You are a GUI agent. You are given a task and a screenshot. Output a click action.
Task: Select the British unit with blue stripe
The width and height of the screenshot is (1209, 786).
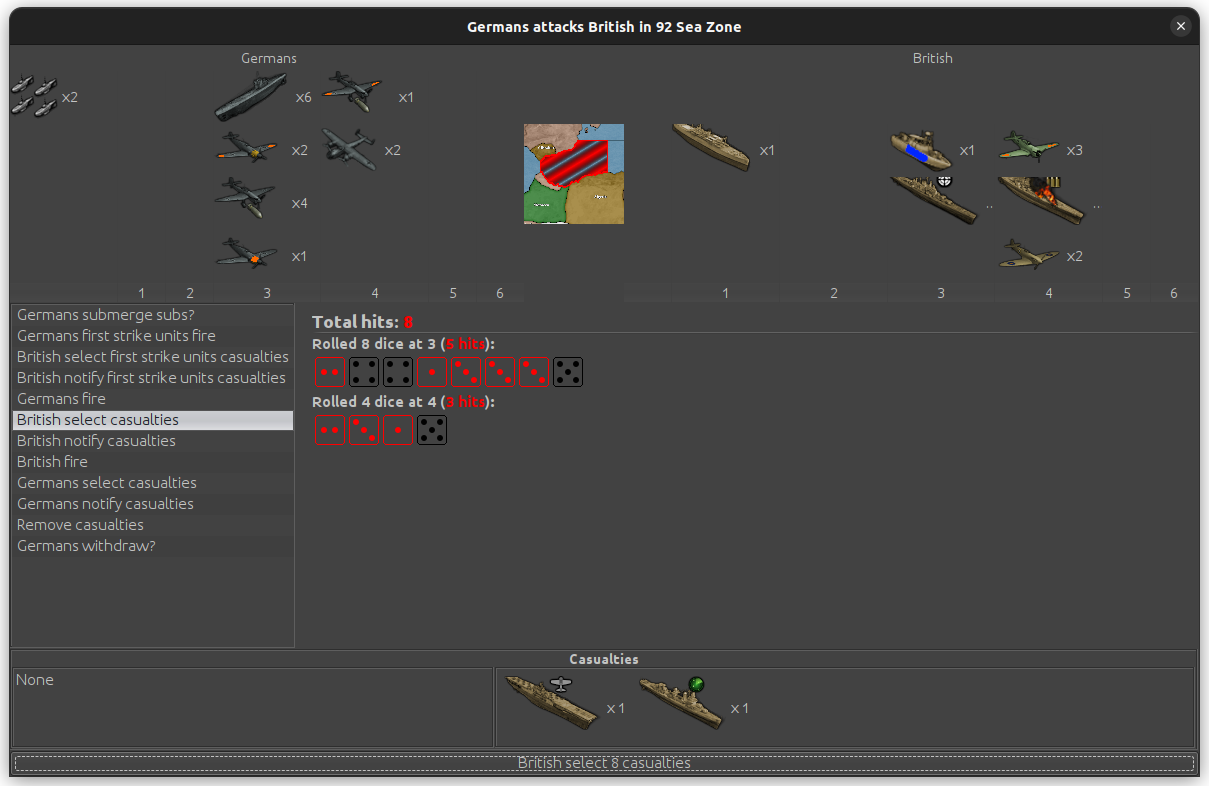[920, 149]
